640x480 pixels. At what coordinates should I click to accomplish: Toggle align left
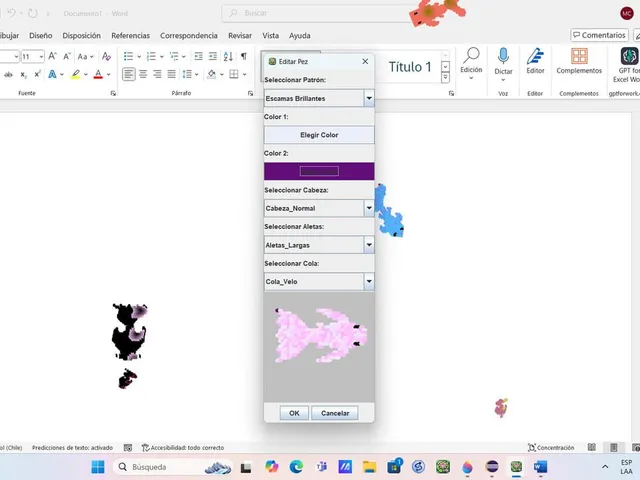[129, 74]
